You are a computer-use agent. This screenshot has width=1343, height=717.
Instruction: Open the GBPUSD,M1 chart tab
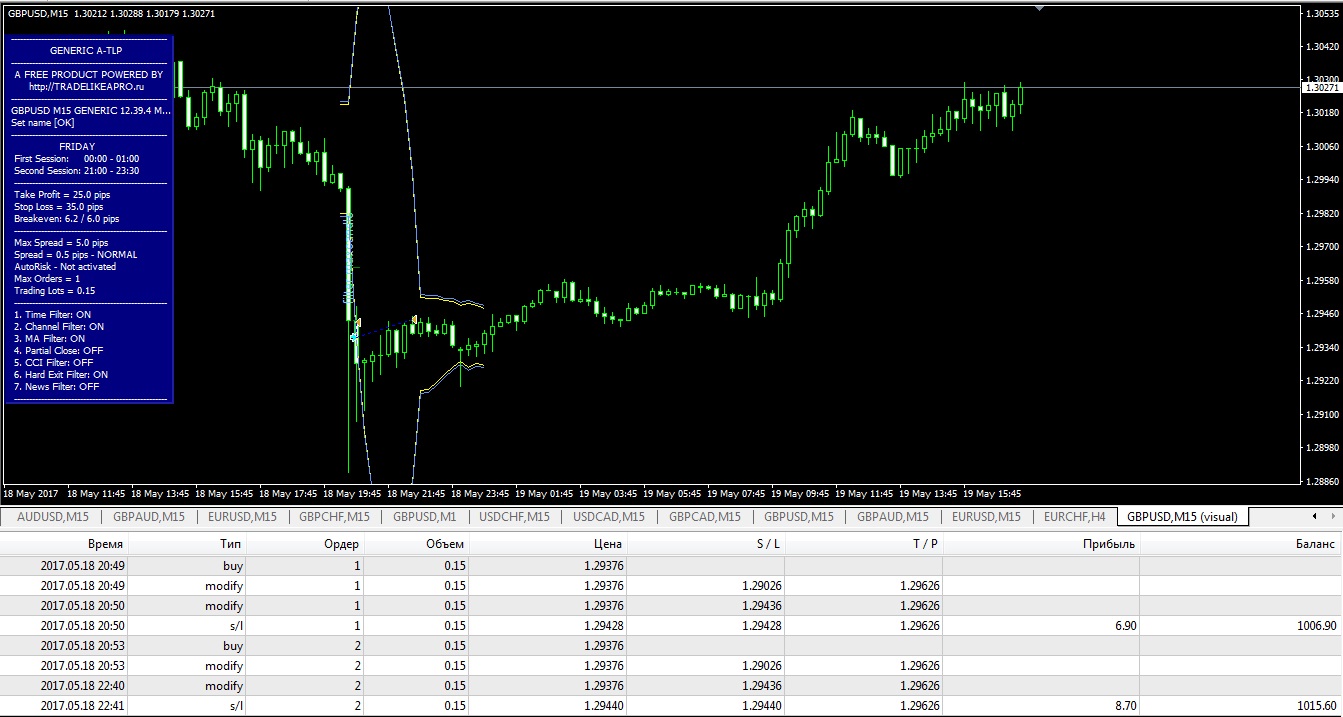tap(425, 517)
